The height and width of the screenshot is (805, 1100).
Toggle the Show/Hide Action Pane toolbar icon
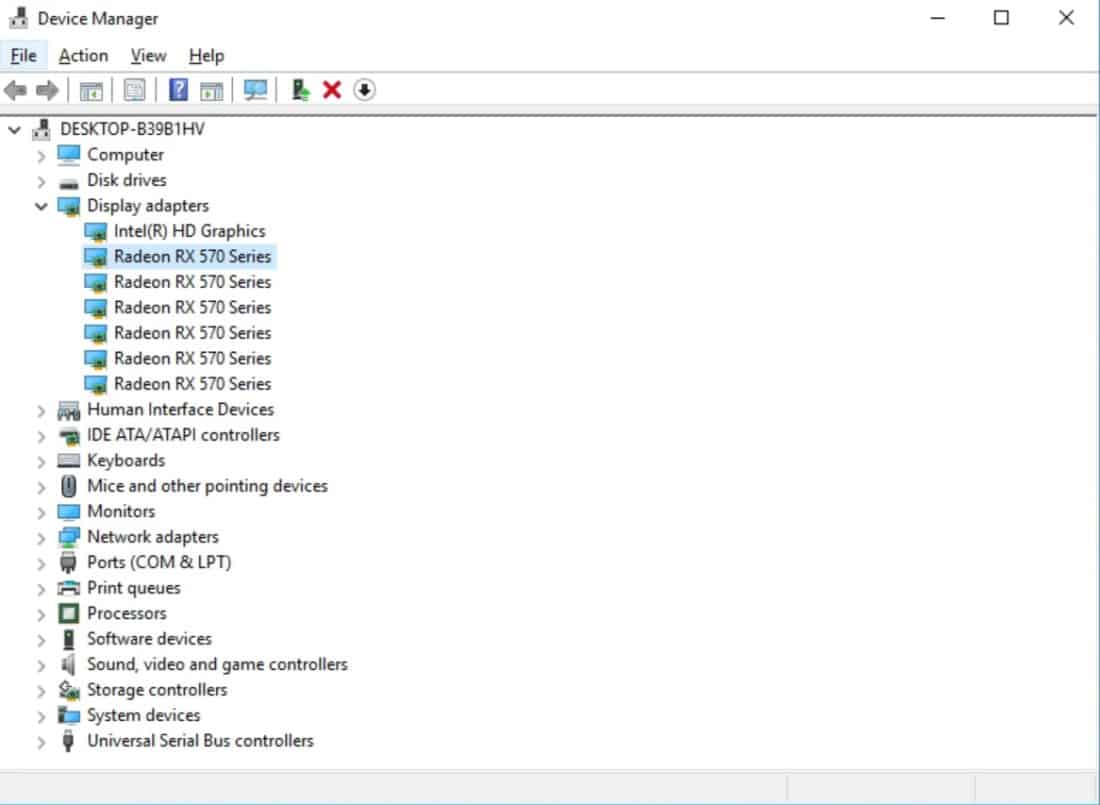(x=211, y=90)
